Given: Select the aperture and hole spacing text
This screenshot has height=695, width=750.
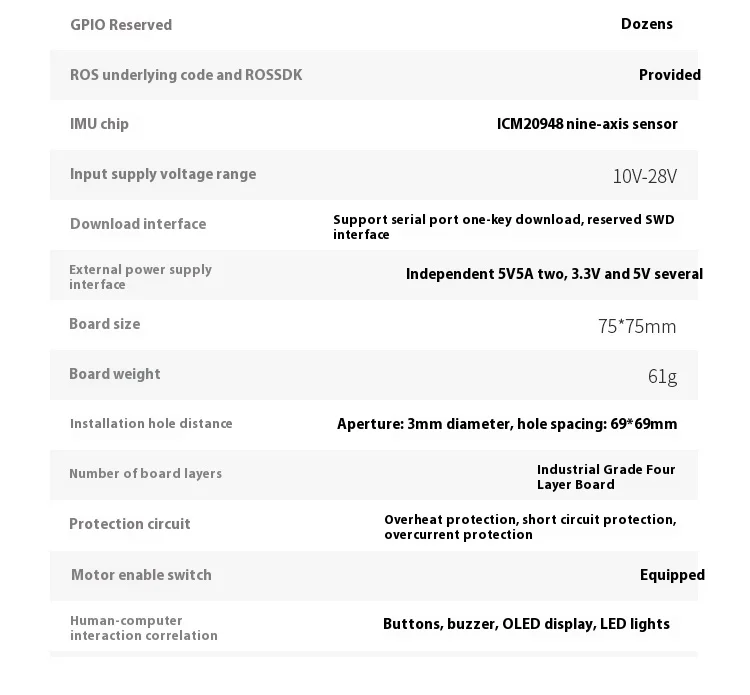Looking at the screenshot, I should (507, 424).
